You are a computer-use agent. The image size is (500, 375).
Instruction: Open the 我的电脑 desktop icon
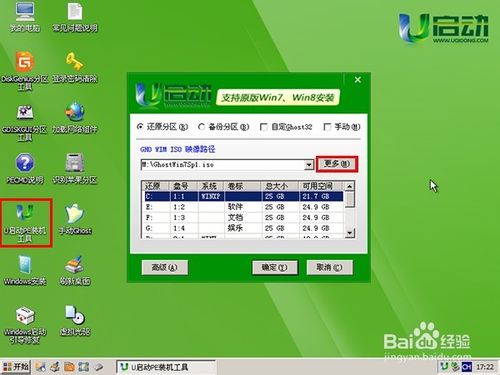tap(25, 17)
